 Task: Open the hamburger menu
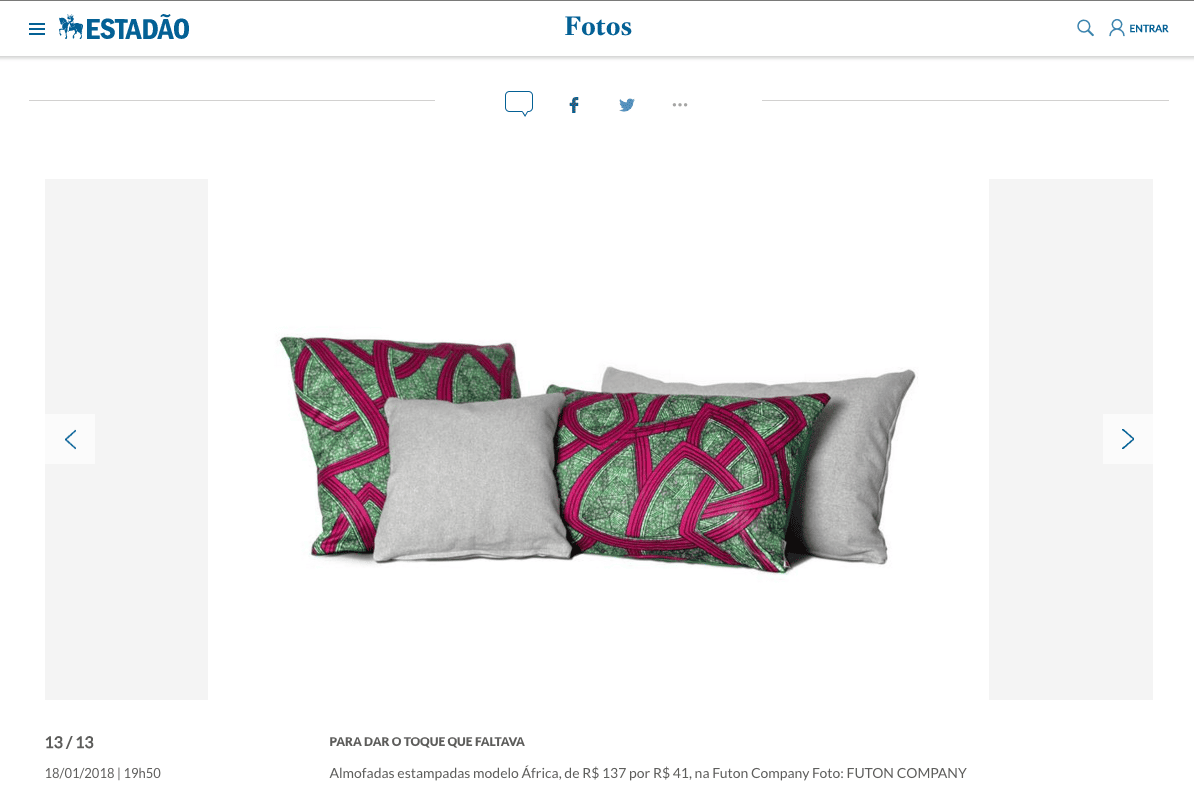click(x=37, y=29)
